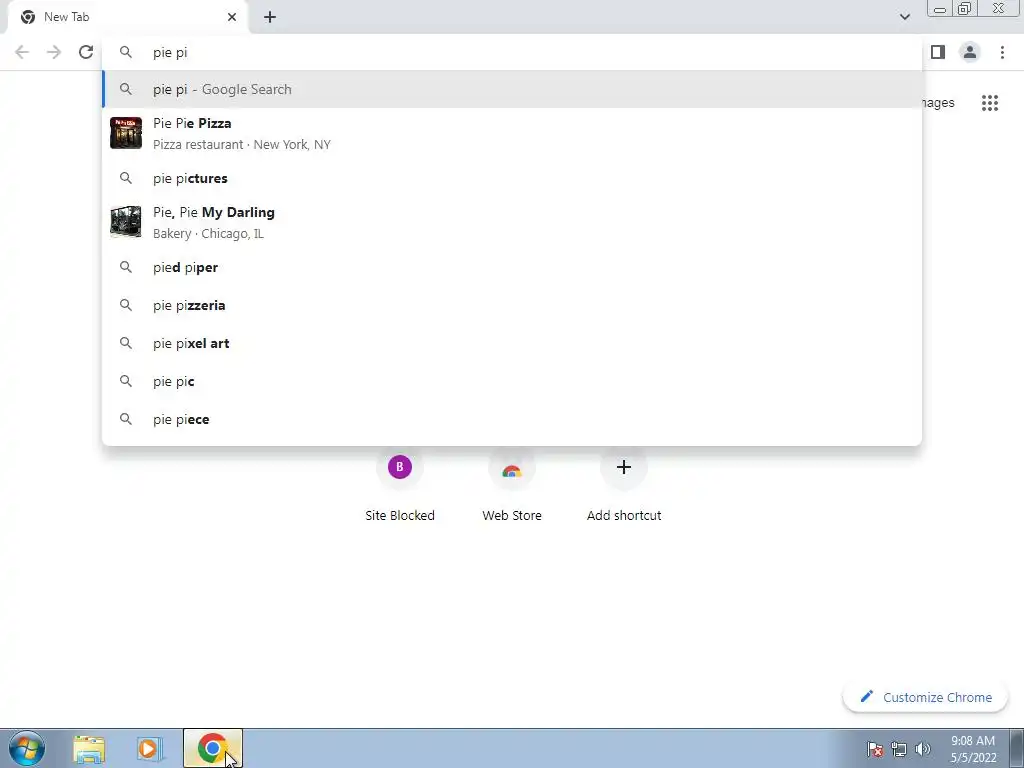
Task: Click the network tray icon
Action: pos(899,749)
